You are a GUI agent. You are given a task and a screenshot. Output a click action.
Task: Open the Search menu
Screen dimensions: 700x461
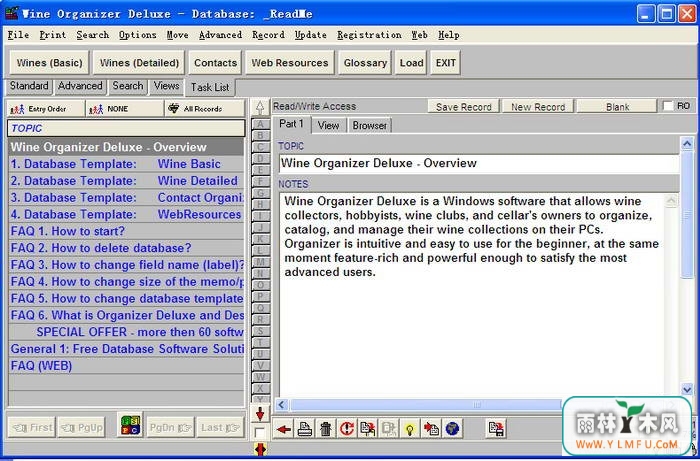(92, 35)
